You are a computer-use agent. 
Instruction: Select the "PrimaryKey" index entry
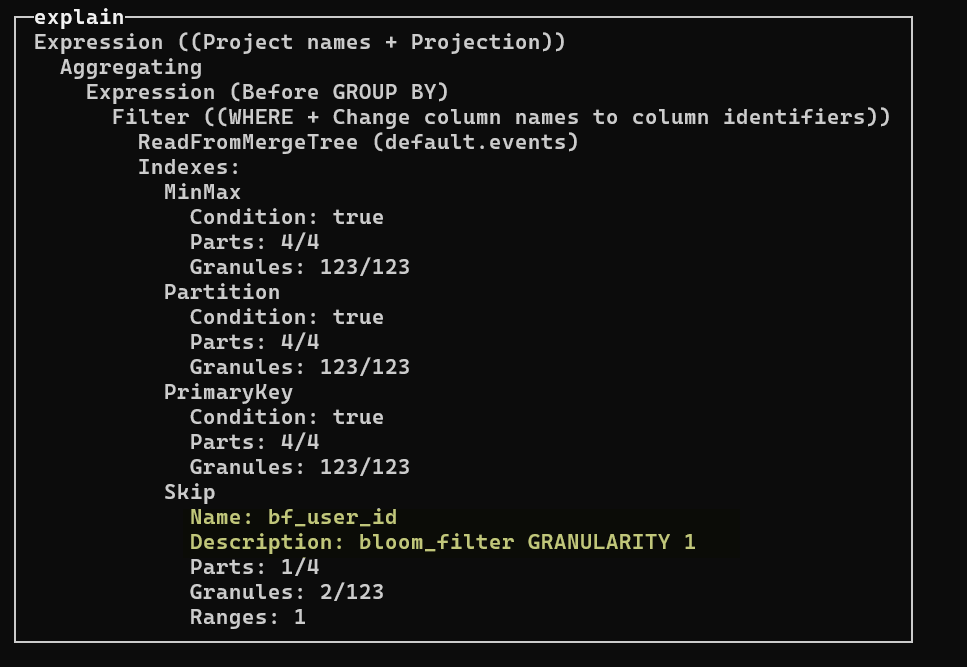228,392
